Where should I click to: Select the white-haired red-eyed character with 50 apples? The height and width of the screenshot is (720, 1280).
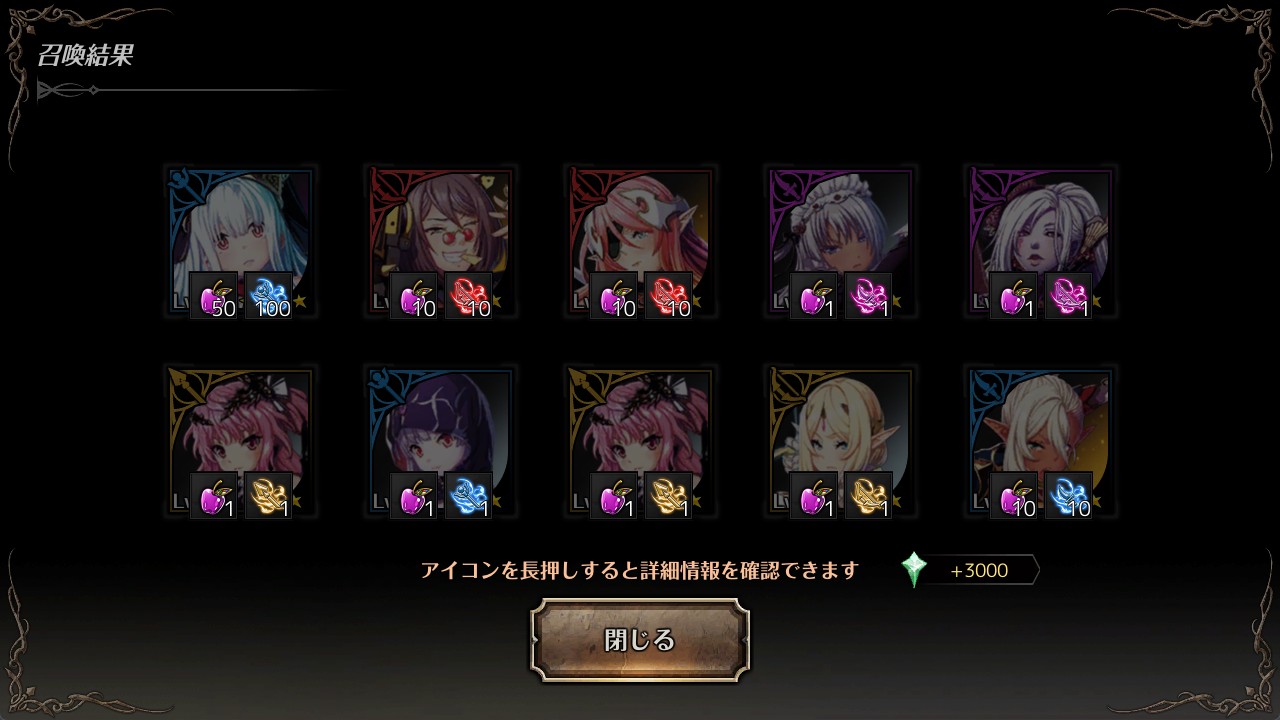coord(241,241)
